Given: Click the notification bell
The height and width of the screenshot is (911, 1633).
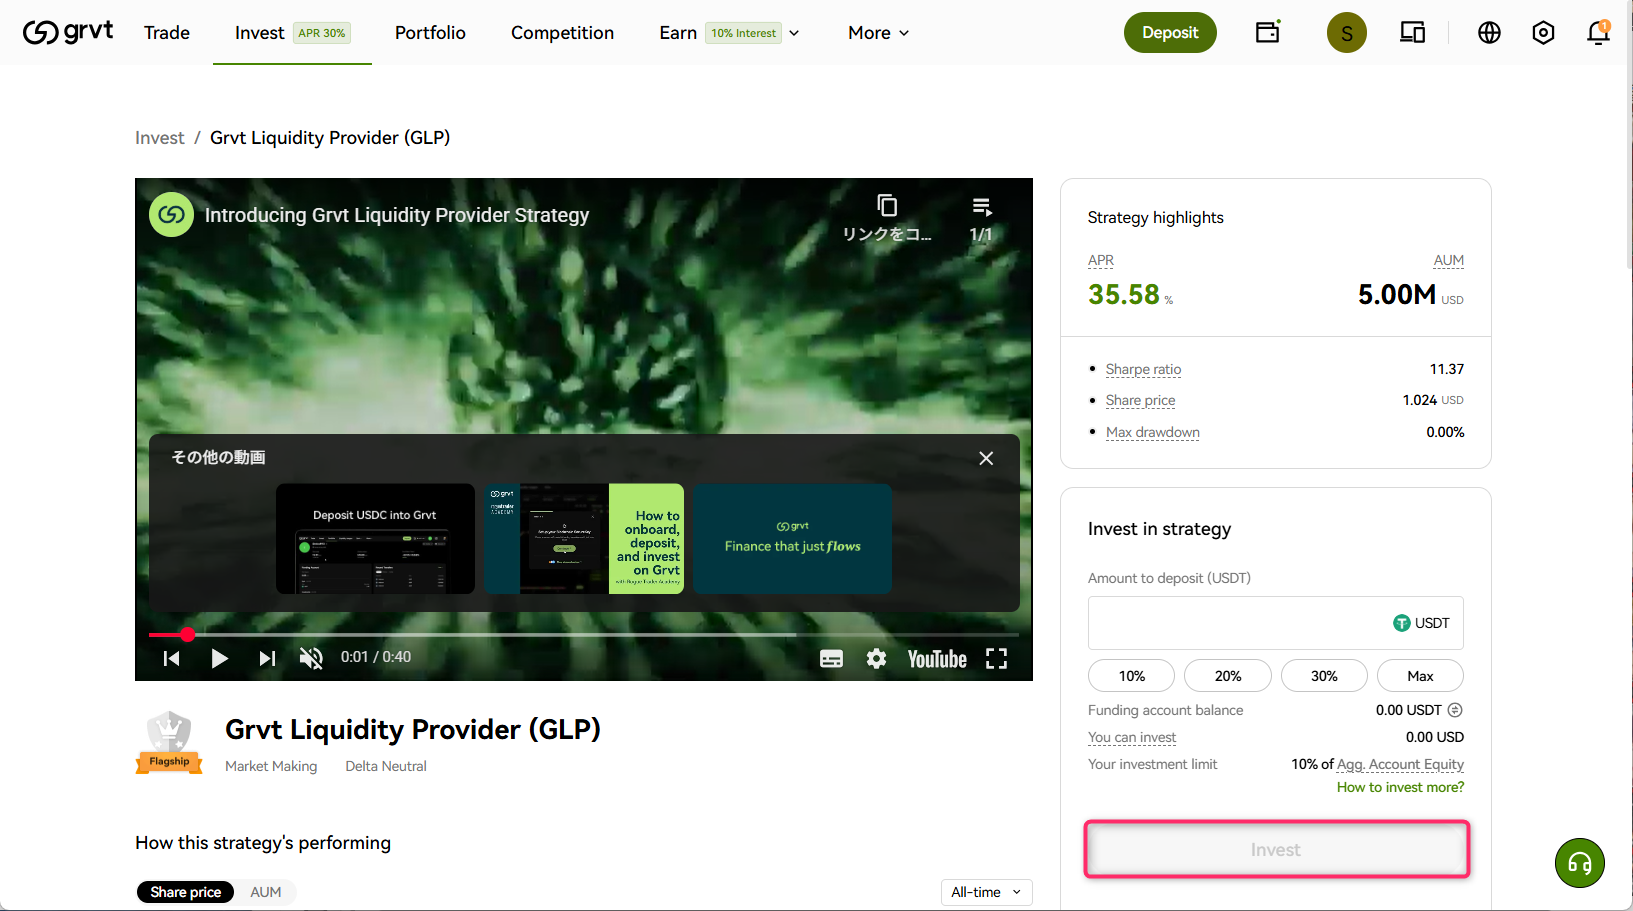Looking at the screenshot, I should [1597, 33].
